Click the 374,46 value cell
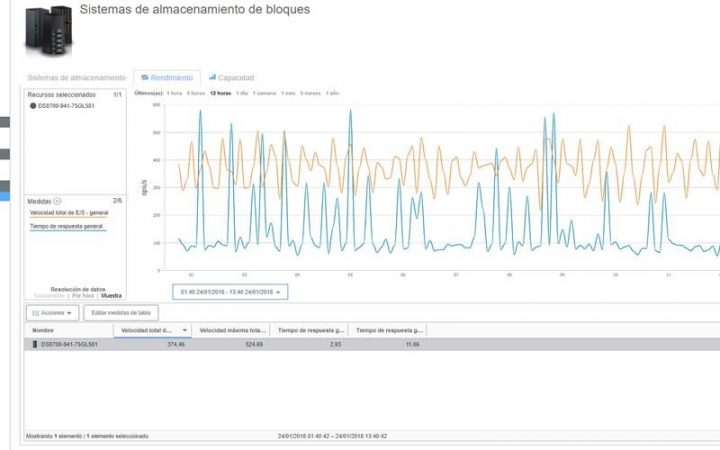 click(176, 344)
